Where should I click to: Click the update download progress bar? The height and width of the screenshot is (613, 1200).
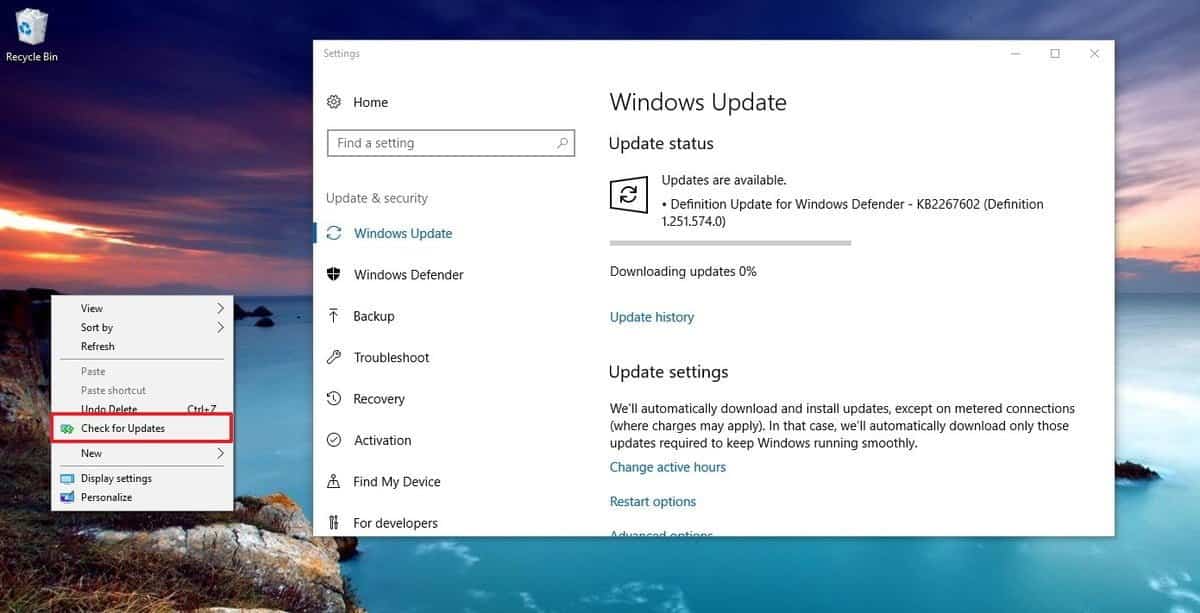730,243
